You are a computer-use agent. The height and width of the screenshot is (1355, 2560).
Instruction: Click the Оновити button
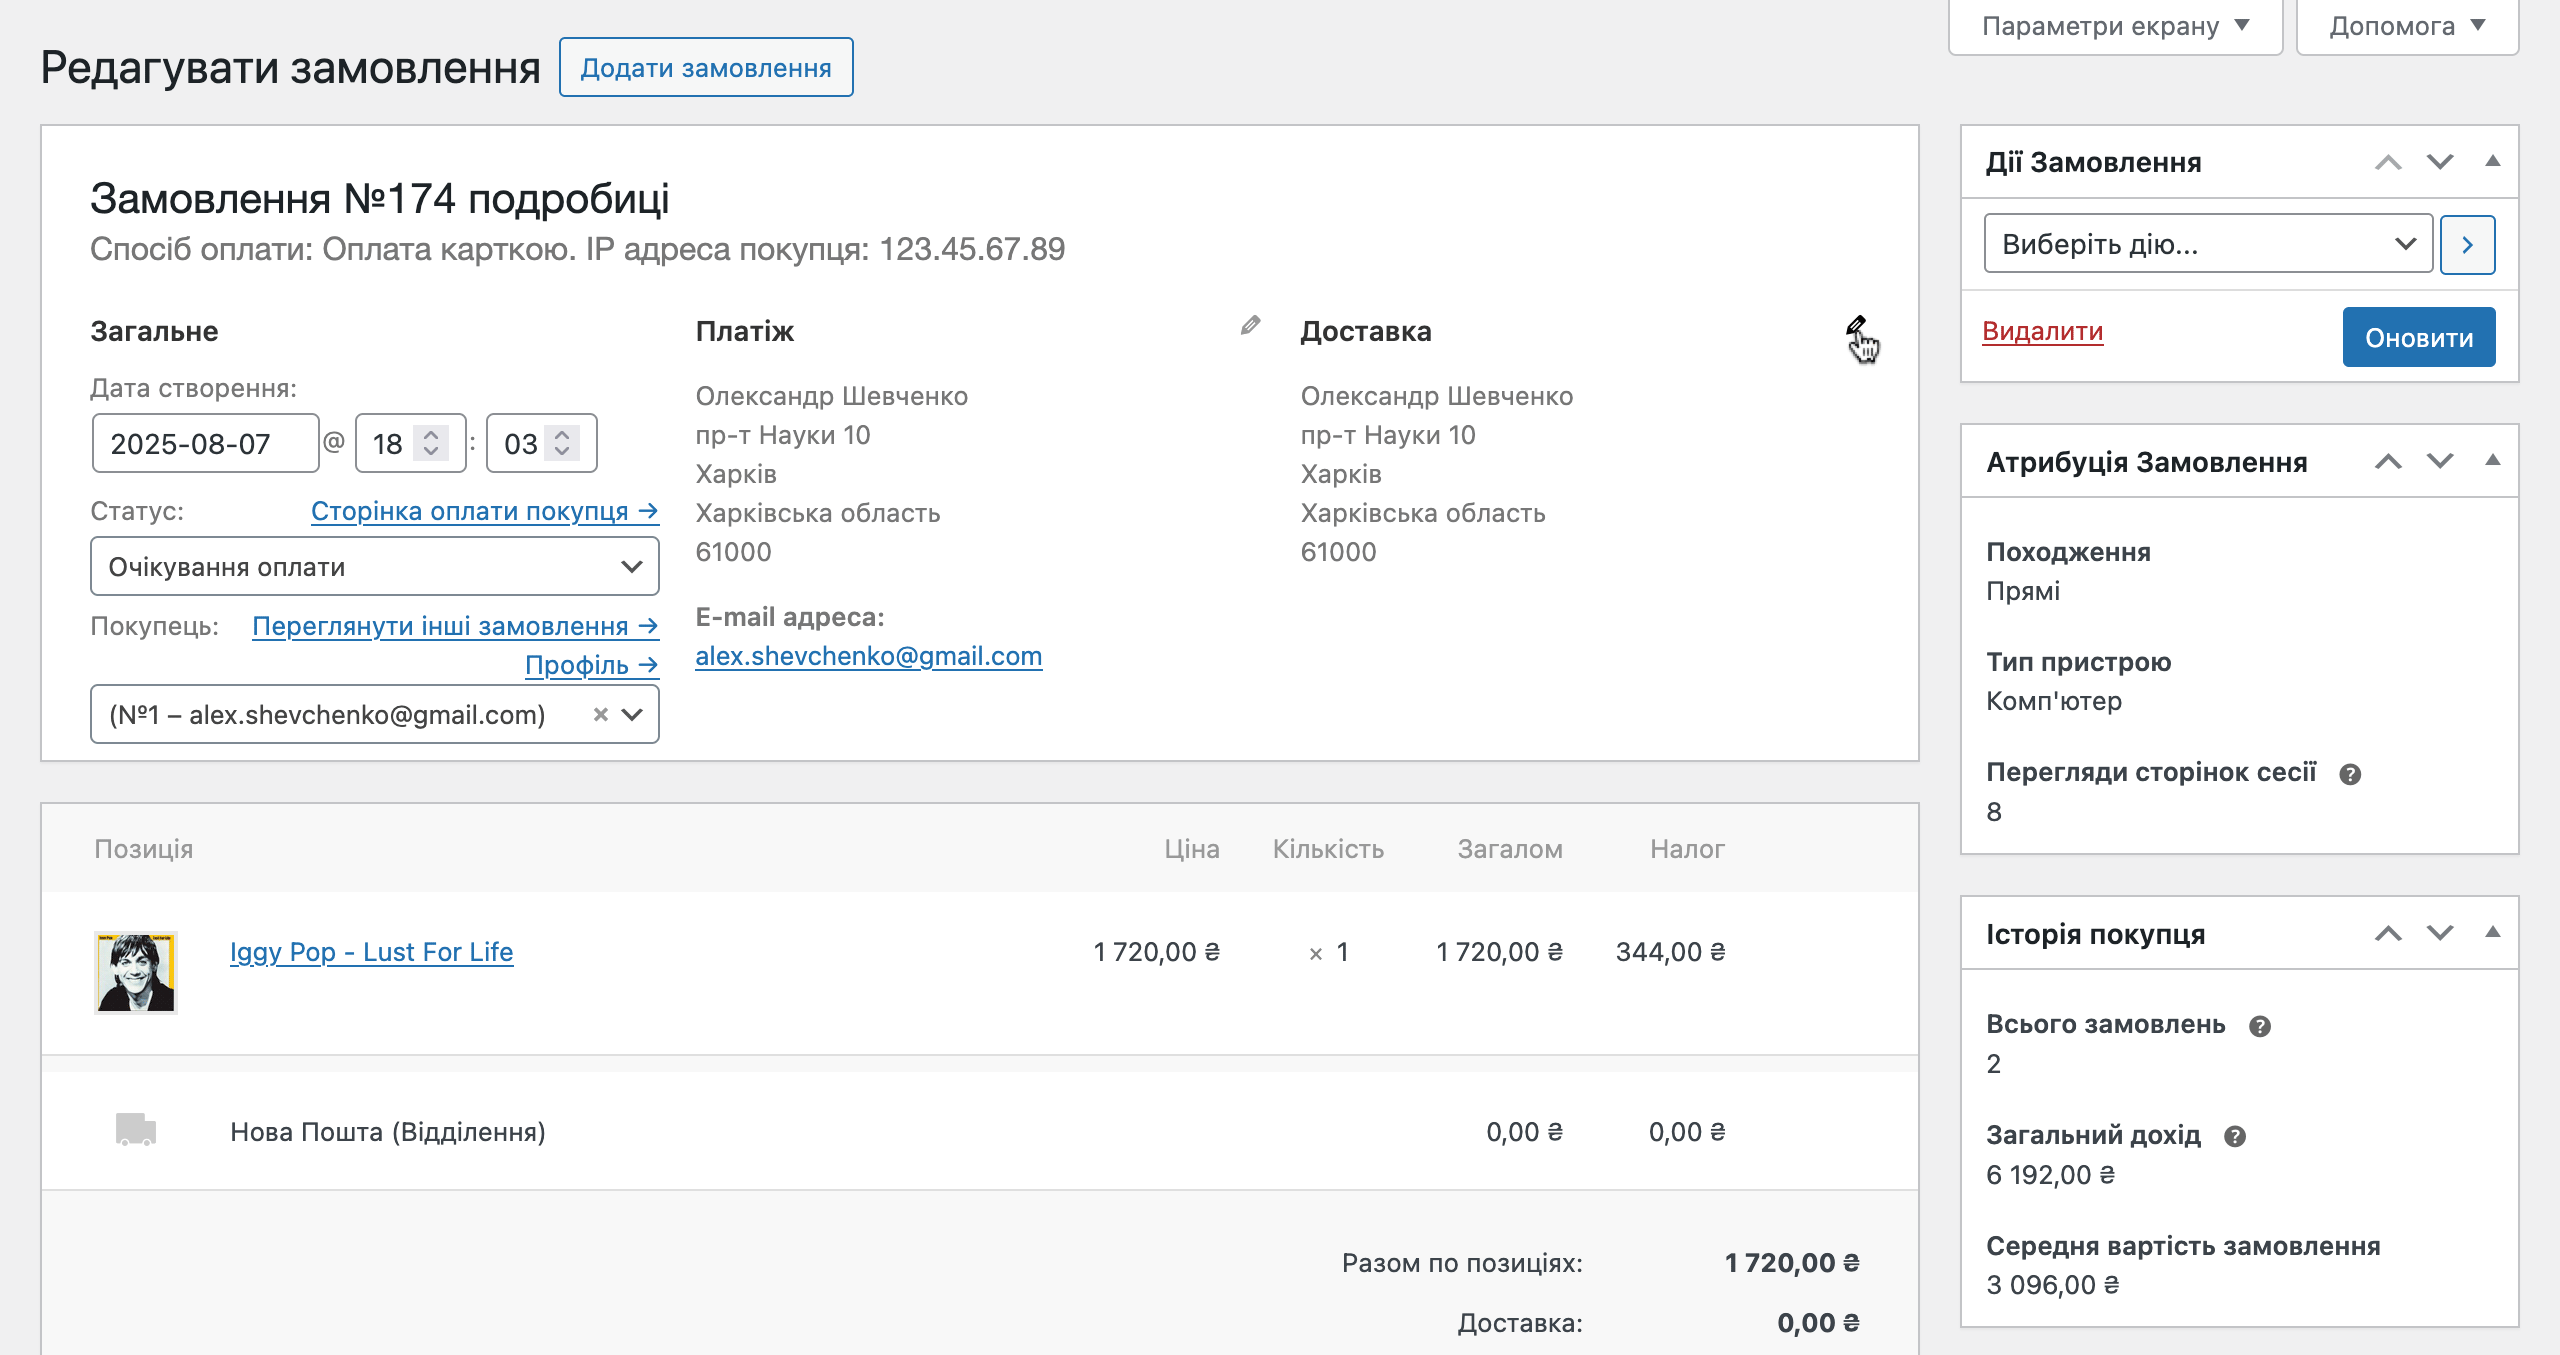point(2419,337)
